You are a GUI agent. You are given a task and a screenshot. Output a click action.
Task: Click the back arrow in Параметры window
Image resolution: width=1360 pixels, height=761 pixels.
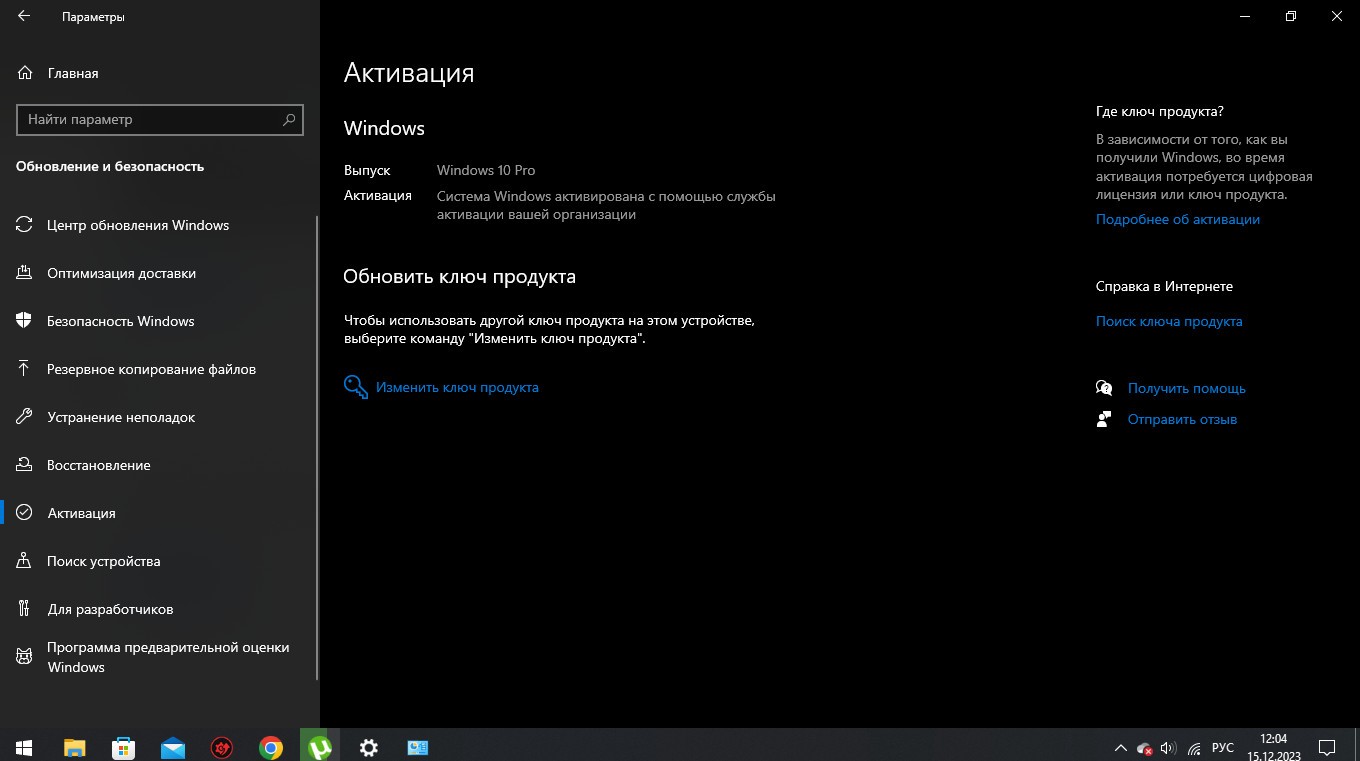24,17
